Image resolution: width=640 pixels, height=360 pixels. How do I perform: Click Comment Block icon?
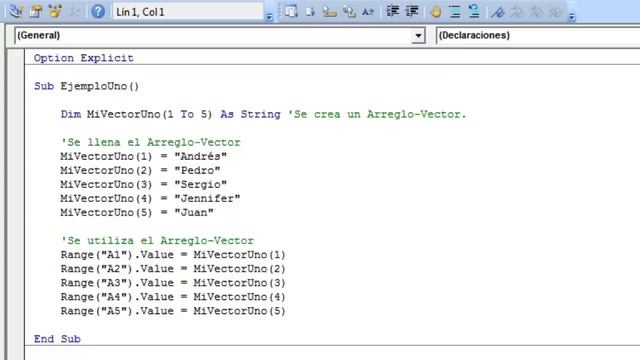455,11
